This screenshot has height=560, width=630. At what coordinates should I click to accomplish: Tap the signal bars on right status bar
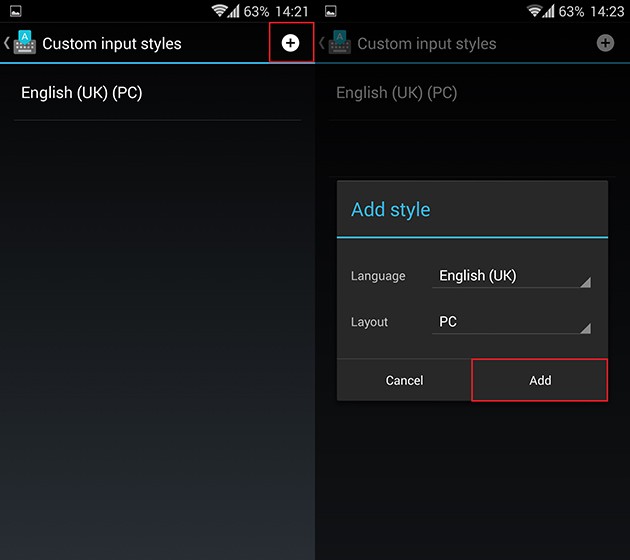pyautogui.click(x=548, y=11)
